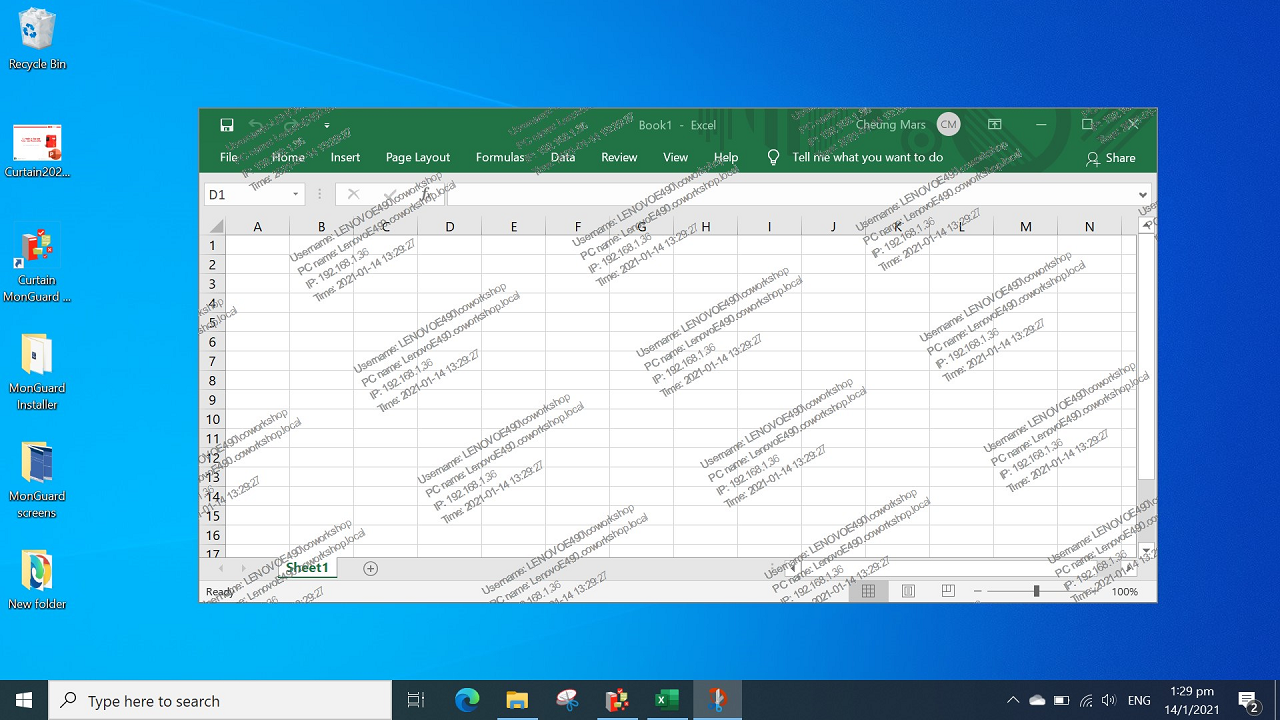This screenshot has height=720, width=1280.
Task: Expand the formula bar chevron
Action: click(1142, 194)
